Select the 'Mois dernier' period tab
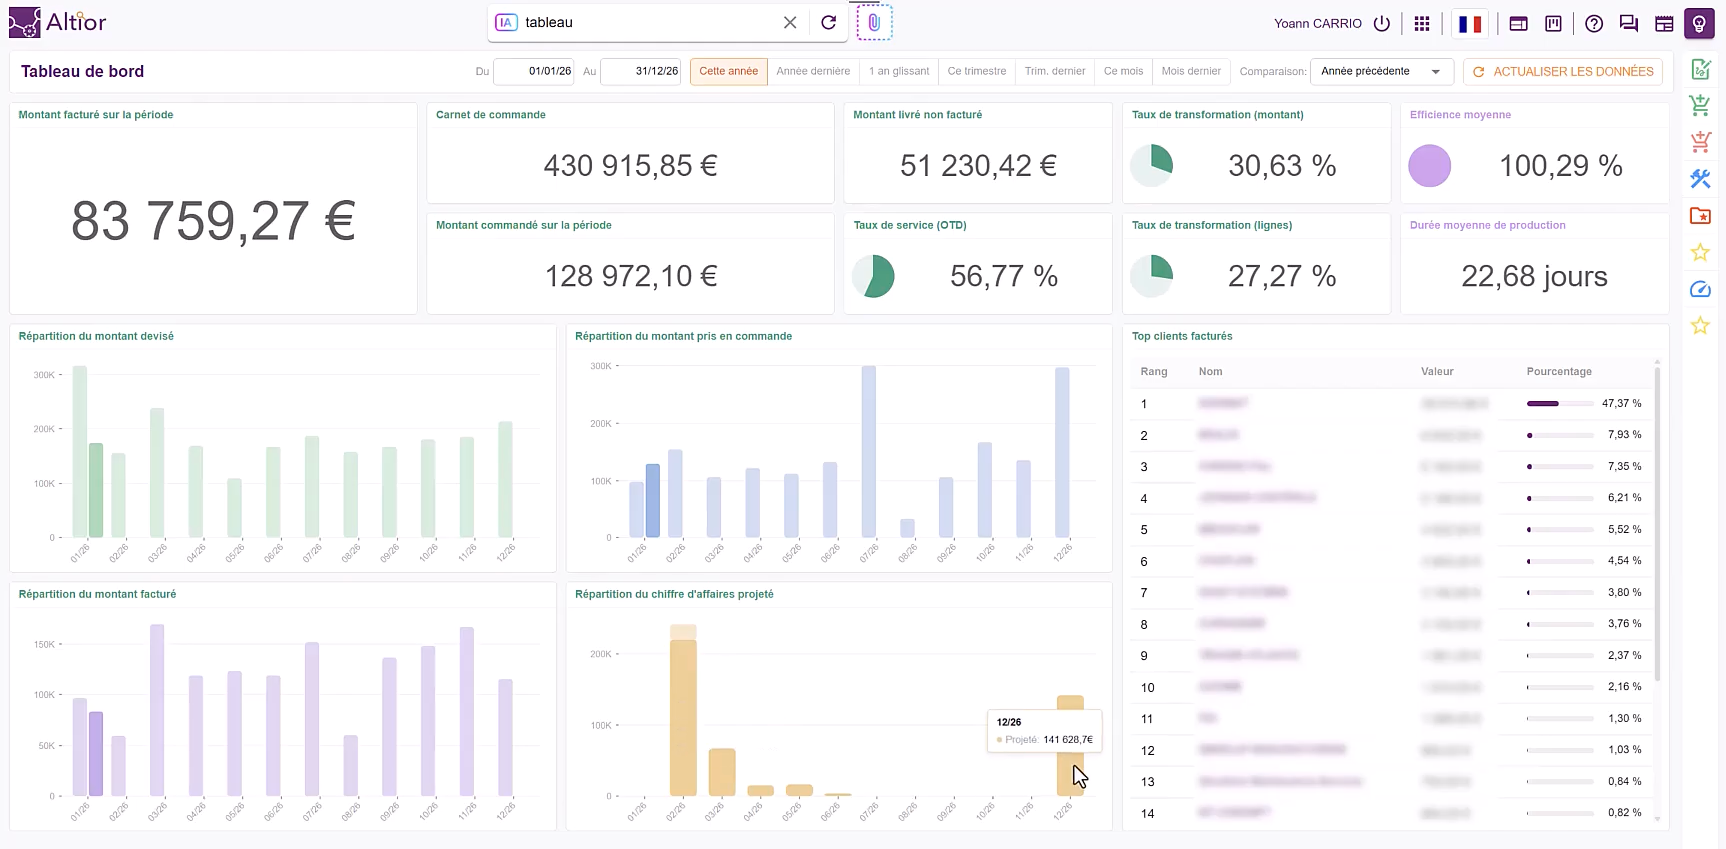Viewport: 1726px width, 849px height. point(1191,71)
